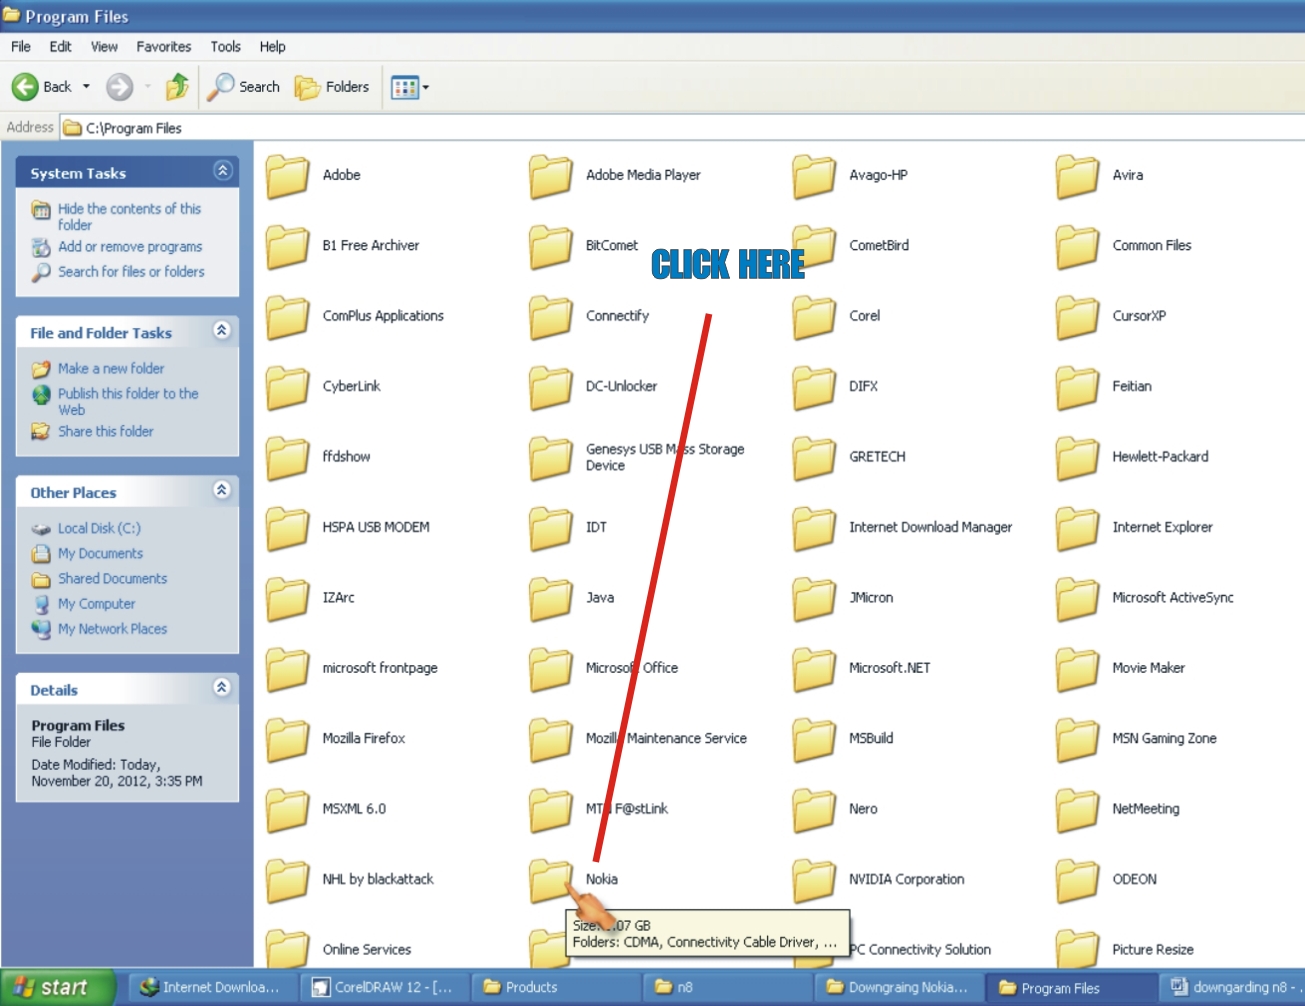Open the Views dropdown button

point(410,87)
